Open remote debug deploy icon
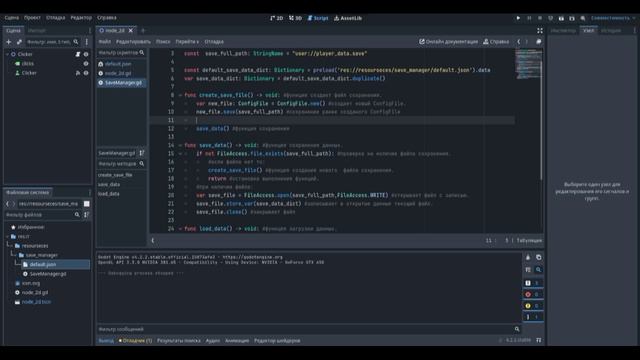Screen dimensions: 640x360 tap(550, 18)
